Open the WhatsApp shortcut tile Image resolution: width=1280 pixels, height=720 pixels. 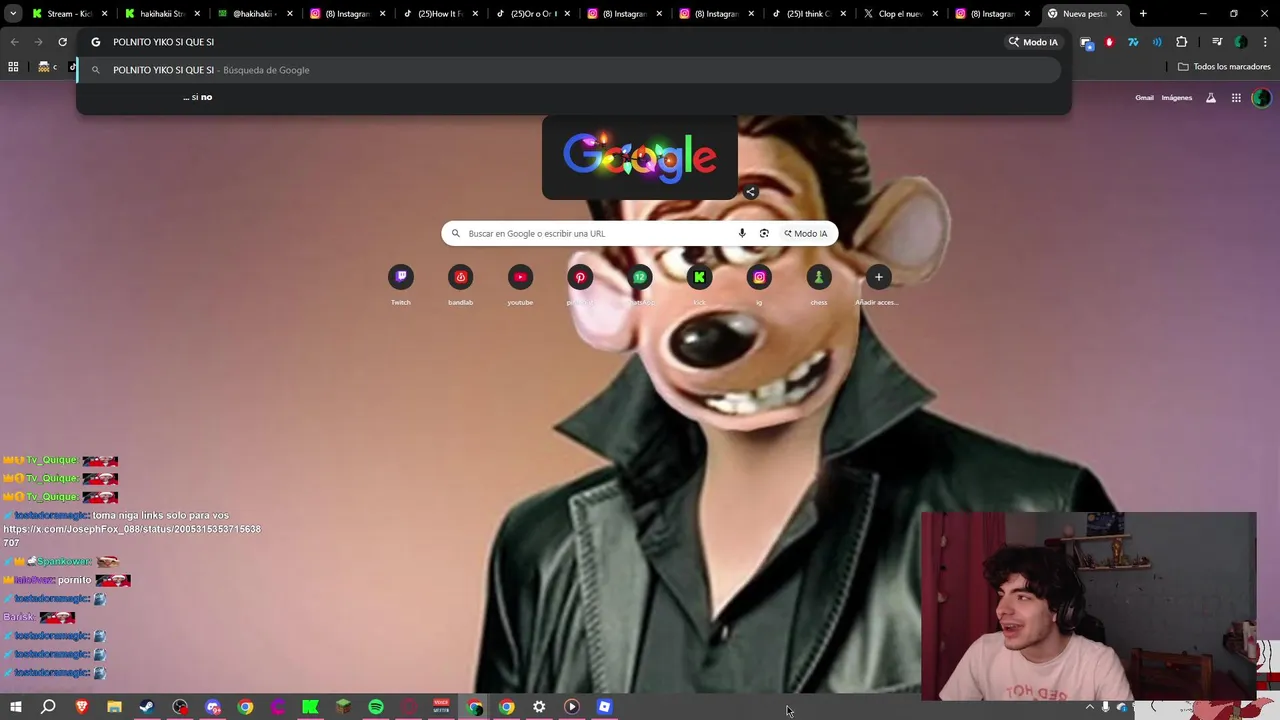(640, 278)
